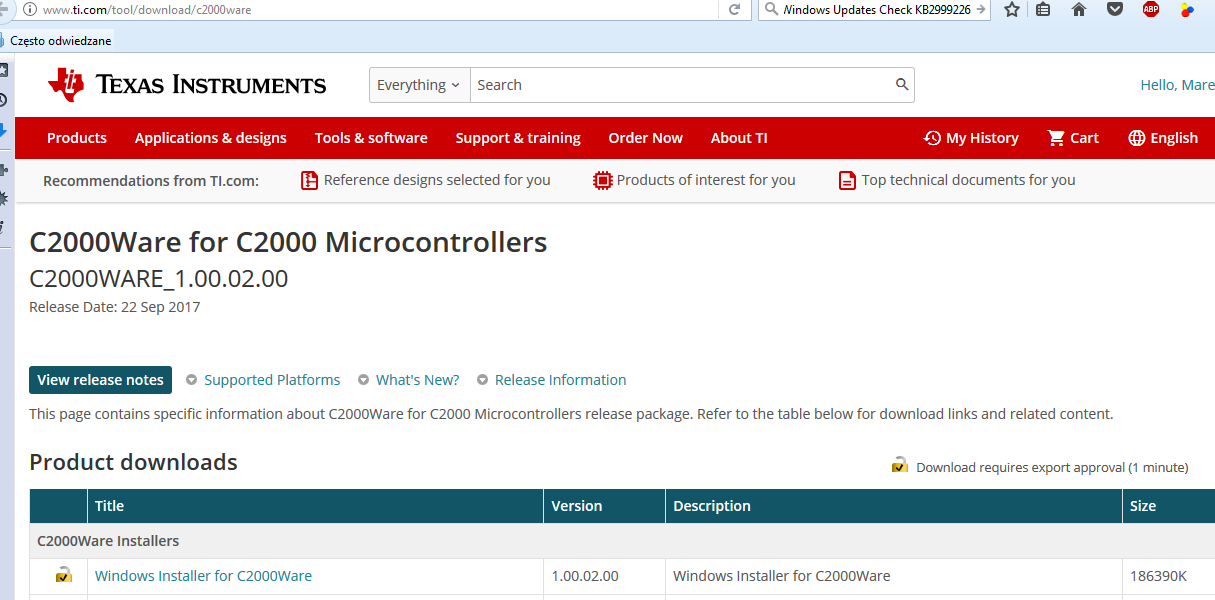
Task: Click the Hello, Mare account greeting
Action: coord(1177,85)
